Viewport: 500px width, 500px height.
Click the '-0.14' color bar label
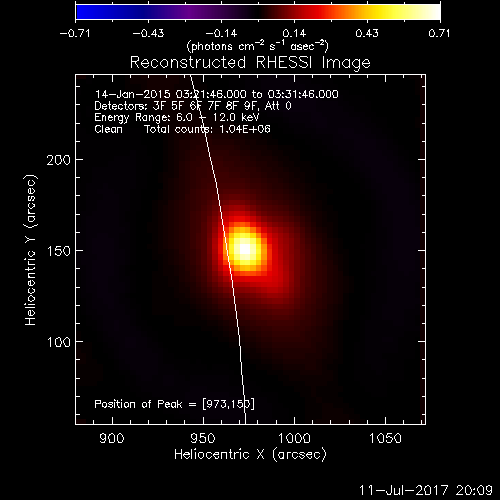(221, 33)
